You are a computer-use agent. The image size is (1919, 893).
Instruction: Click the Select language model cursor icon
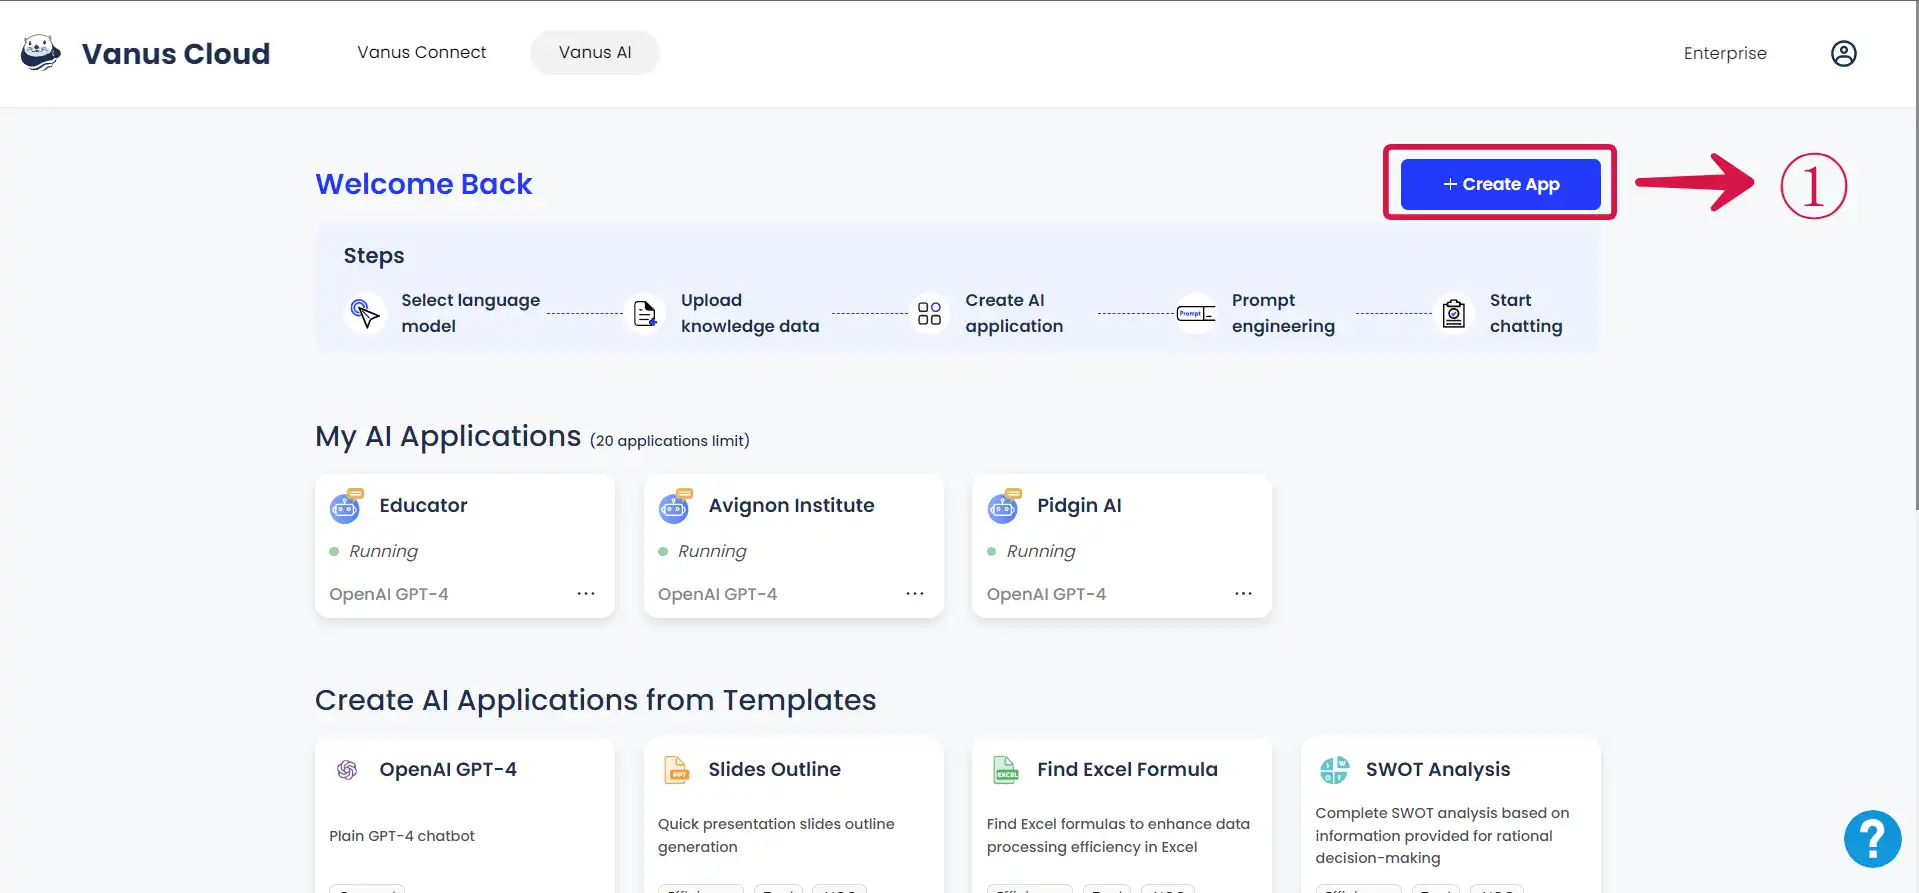365,313
